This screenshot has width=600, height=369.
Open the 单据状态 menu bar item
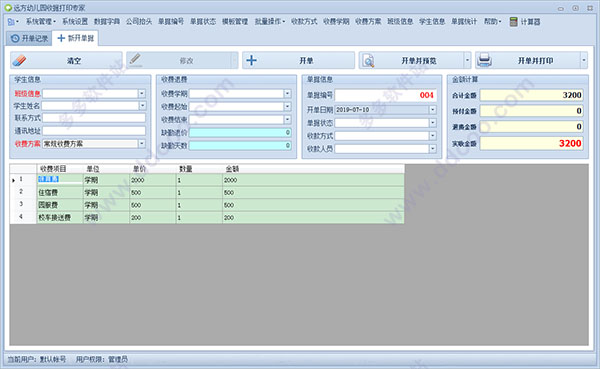[x=203, y=22]
